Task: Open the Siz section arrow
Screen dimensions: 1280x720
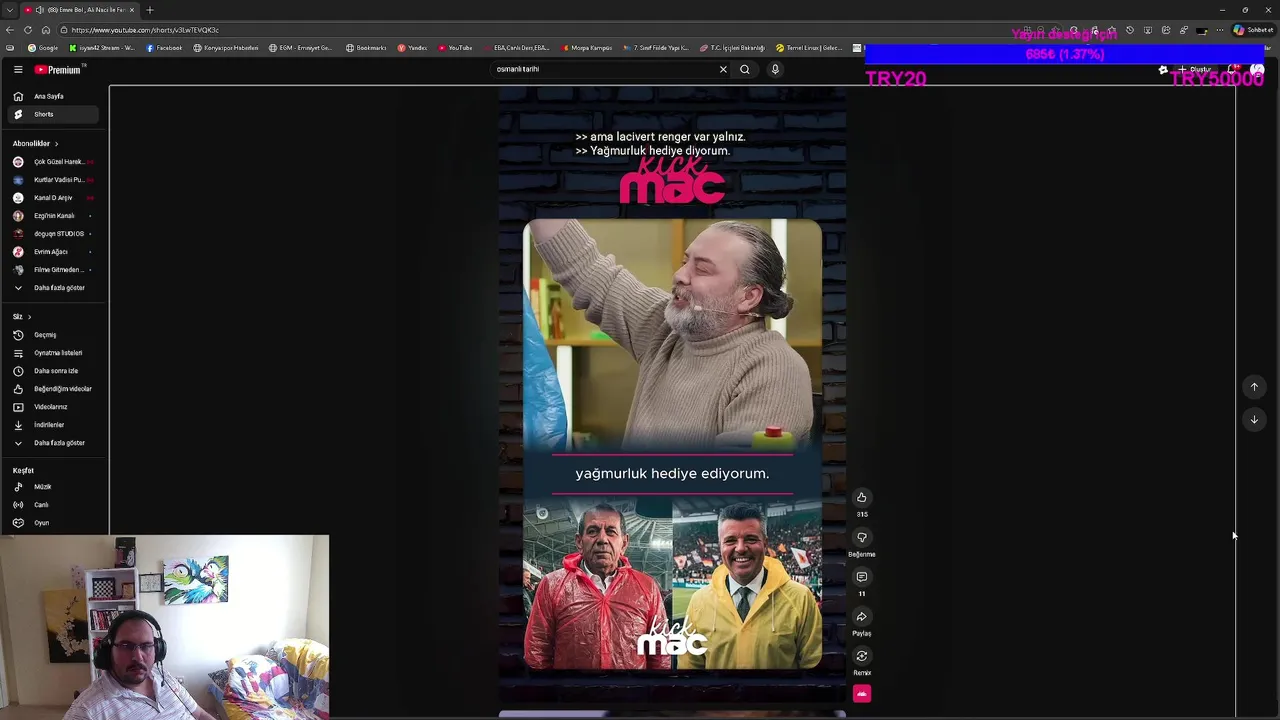Action: pyautogui.click(x=29, y=317)
